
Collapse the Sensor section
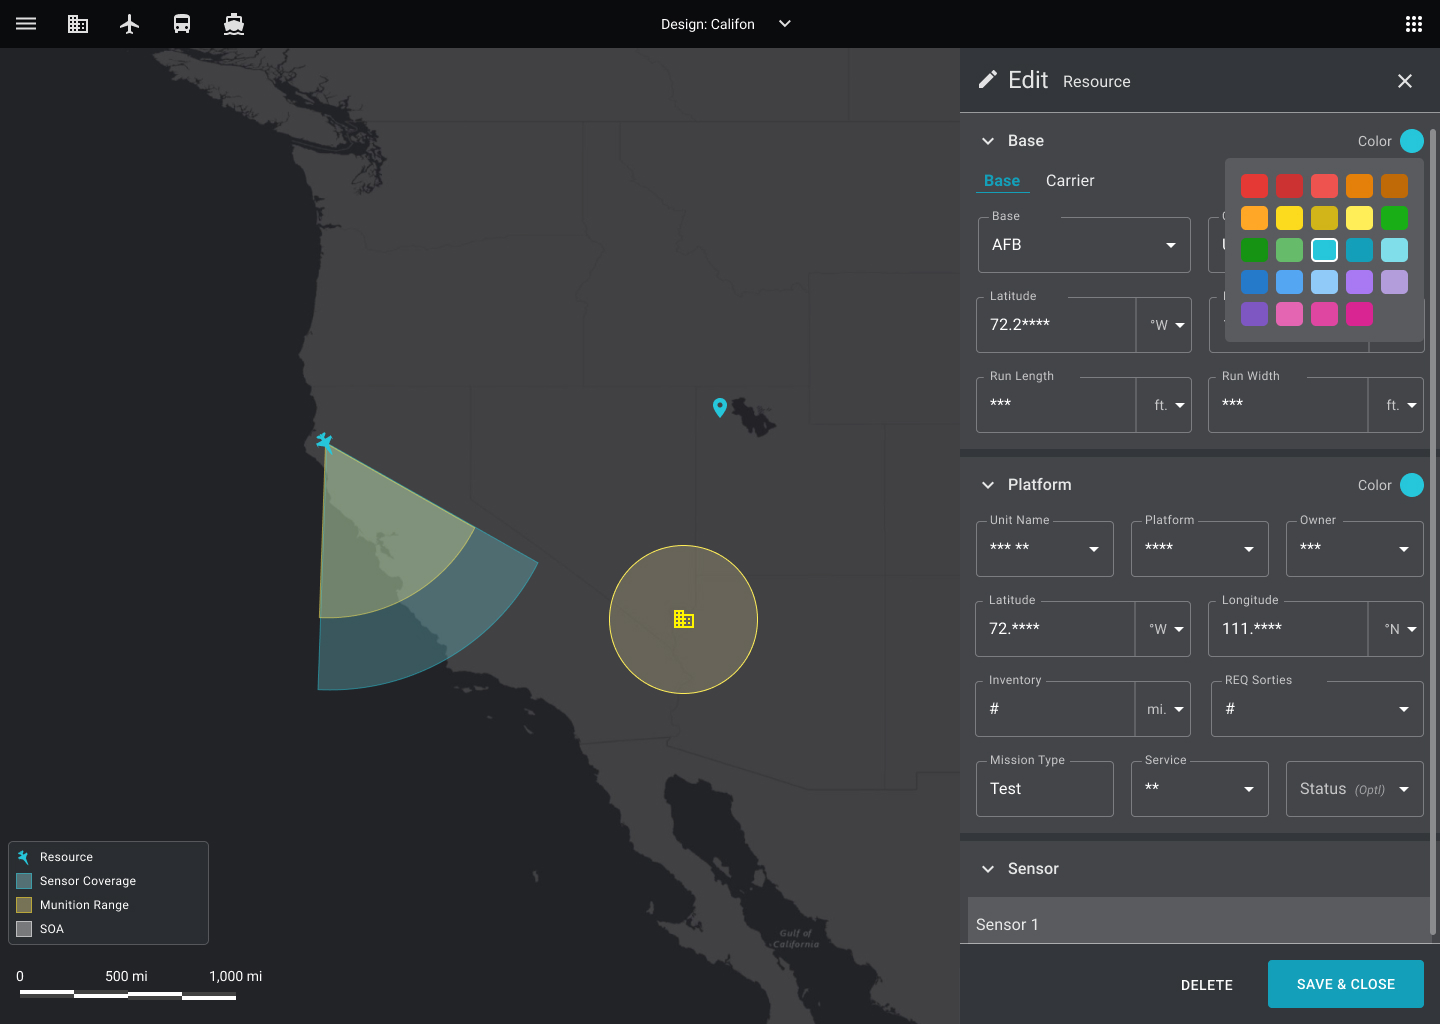988,869
